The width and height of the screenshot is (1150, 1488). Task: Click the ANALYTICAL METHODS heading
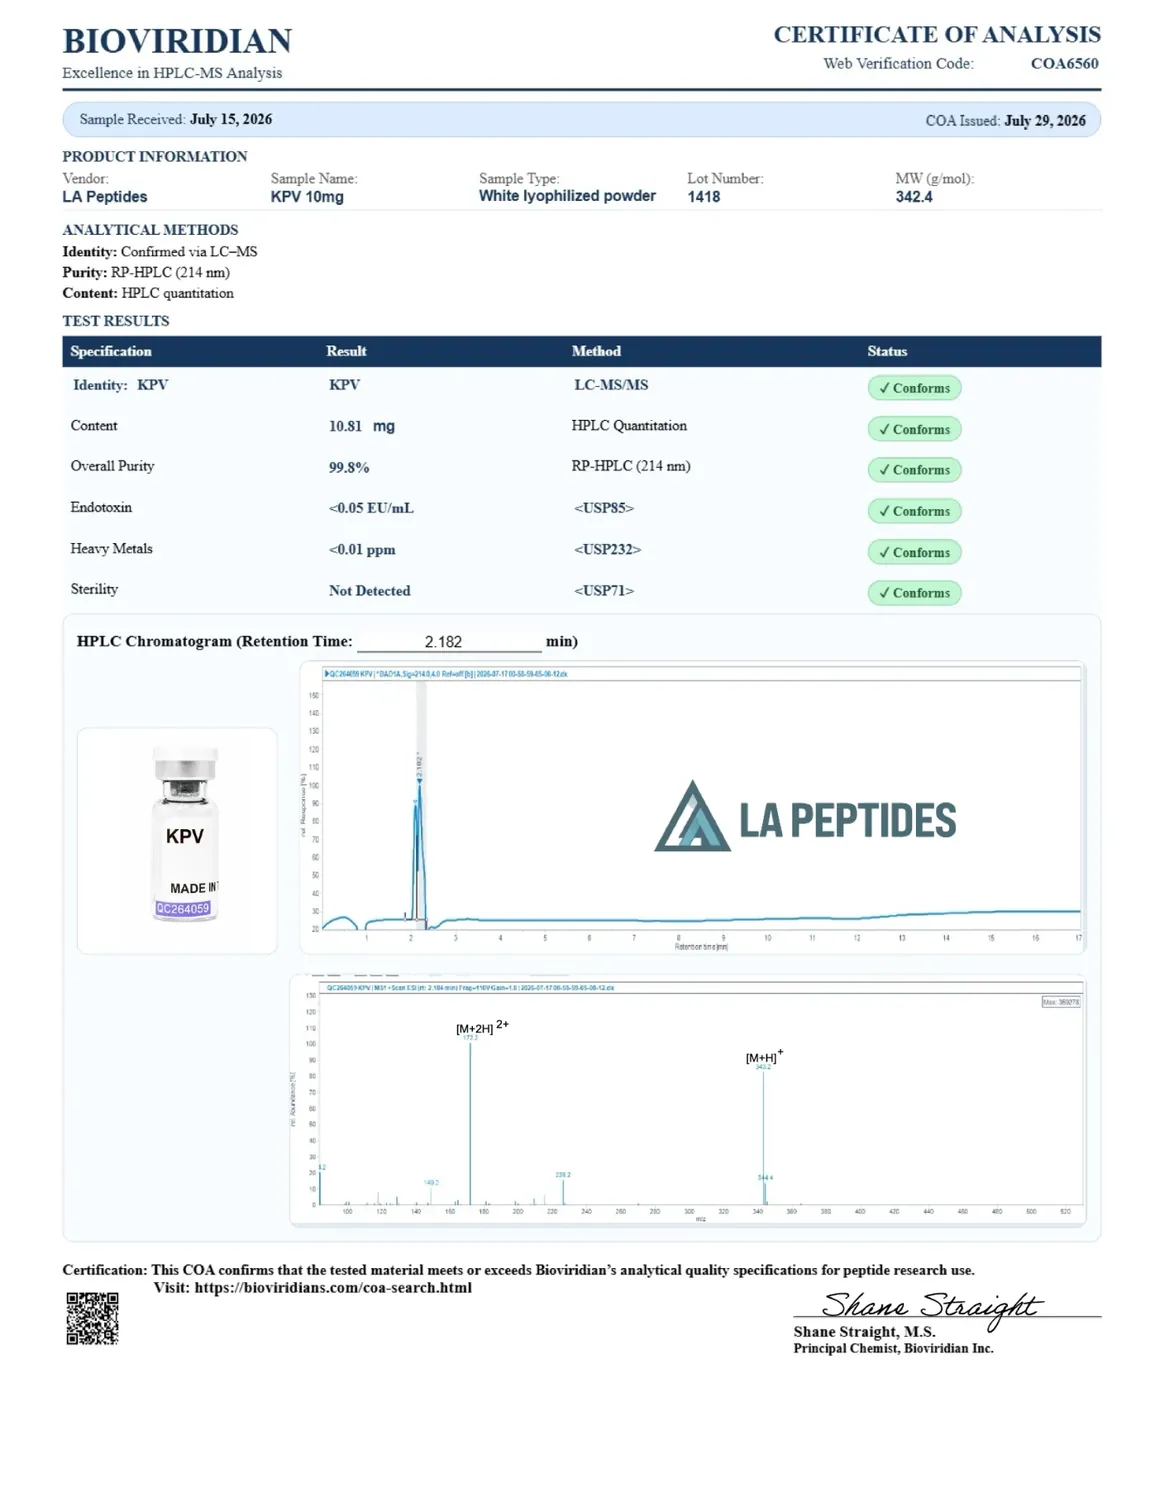pos(150,230)
